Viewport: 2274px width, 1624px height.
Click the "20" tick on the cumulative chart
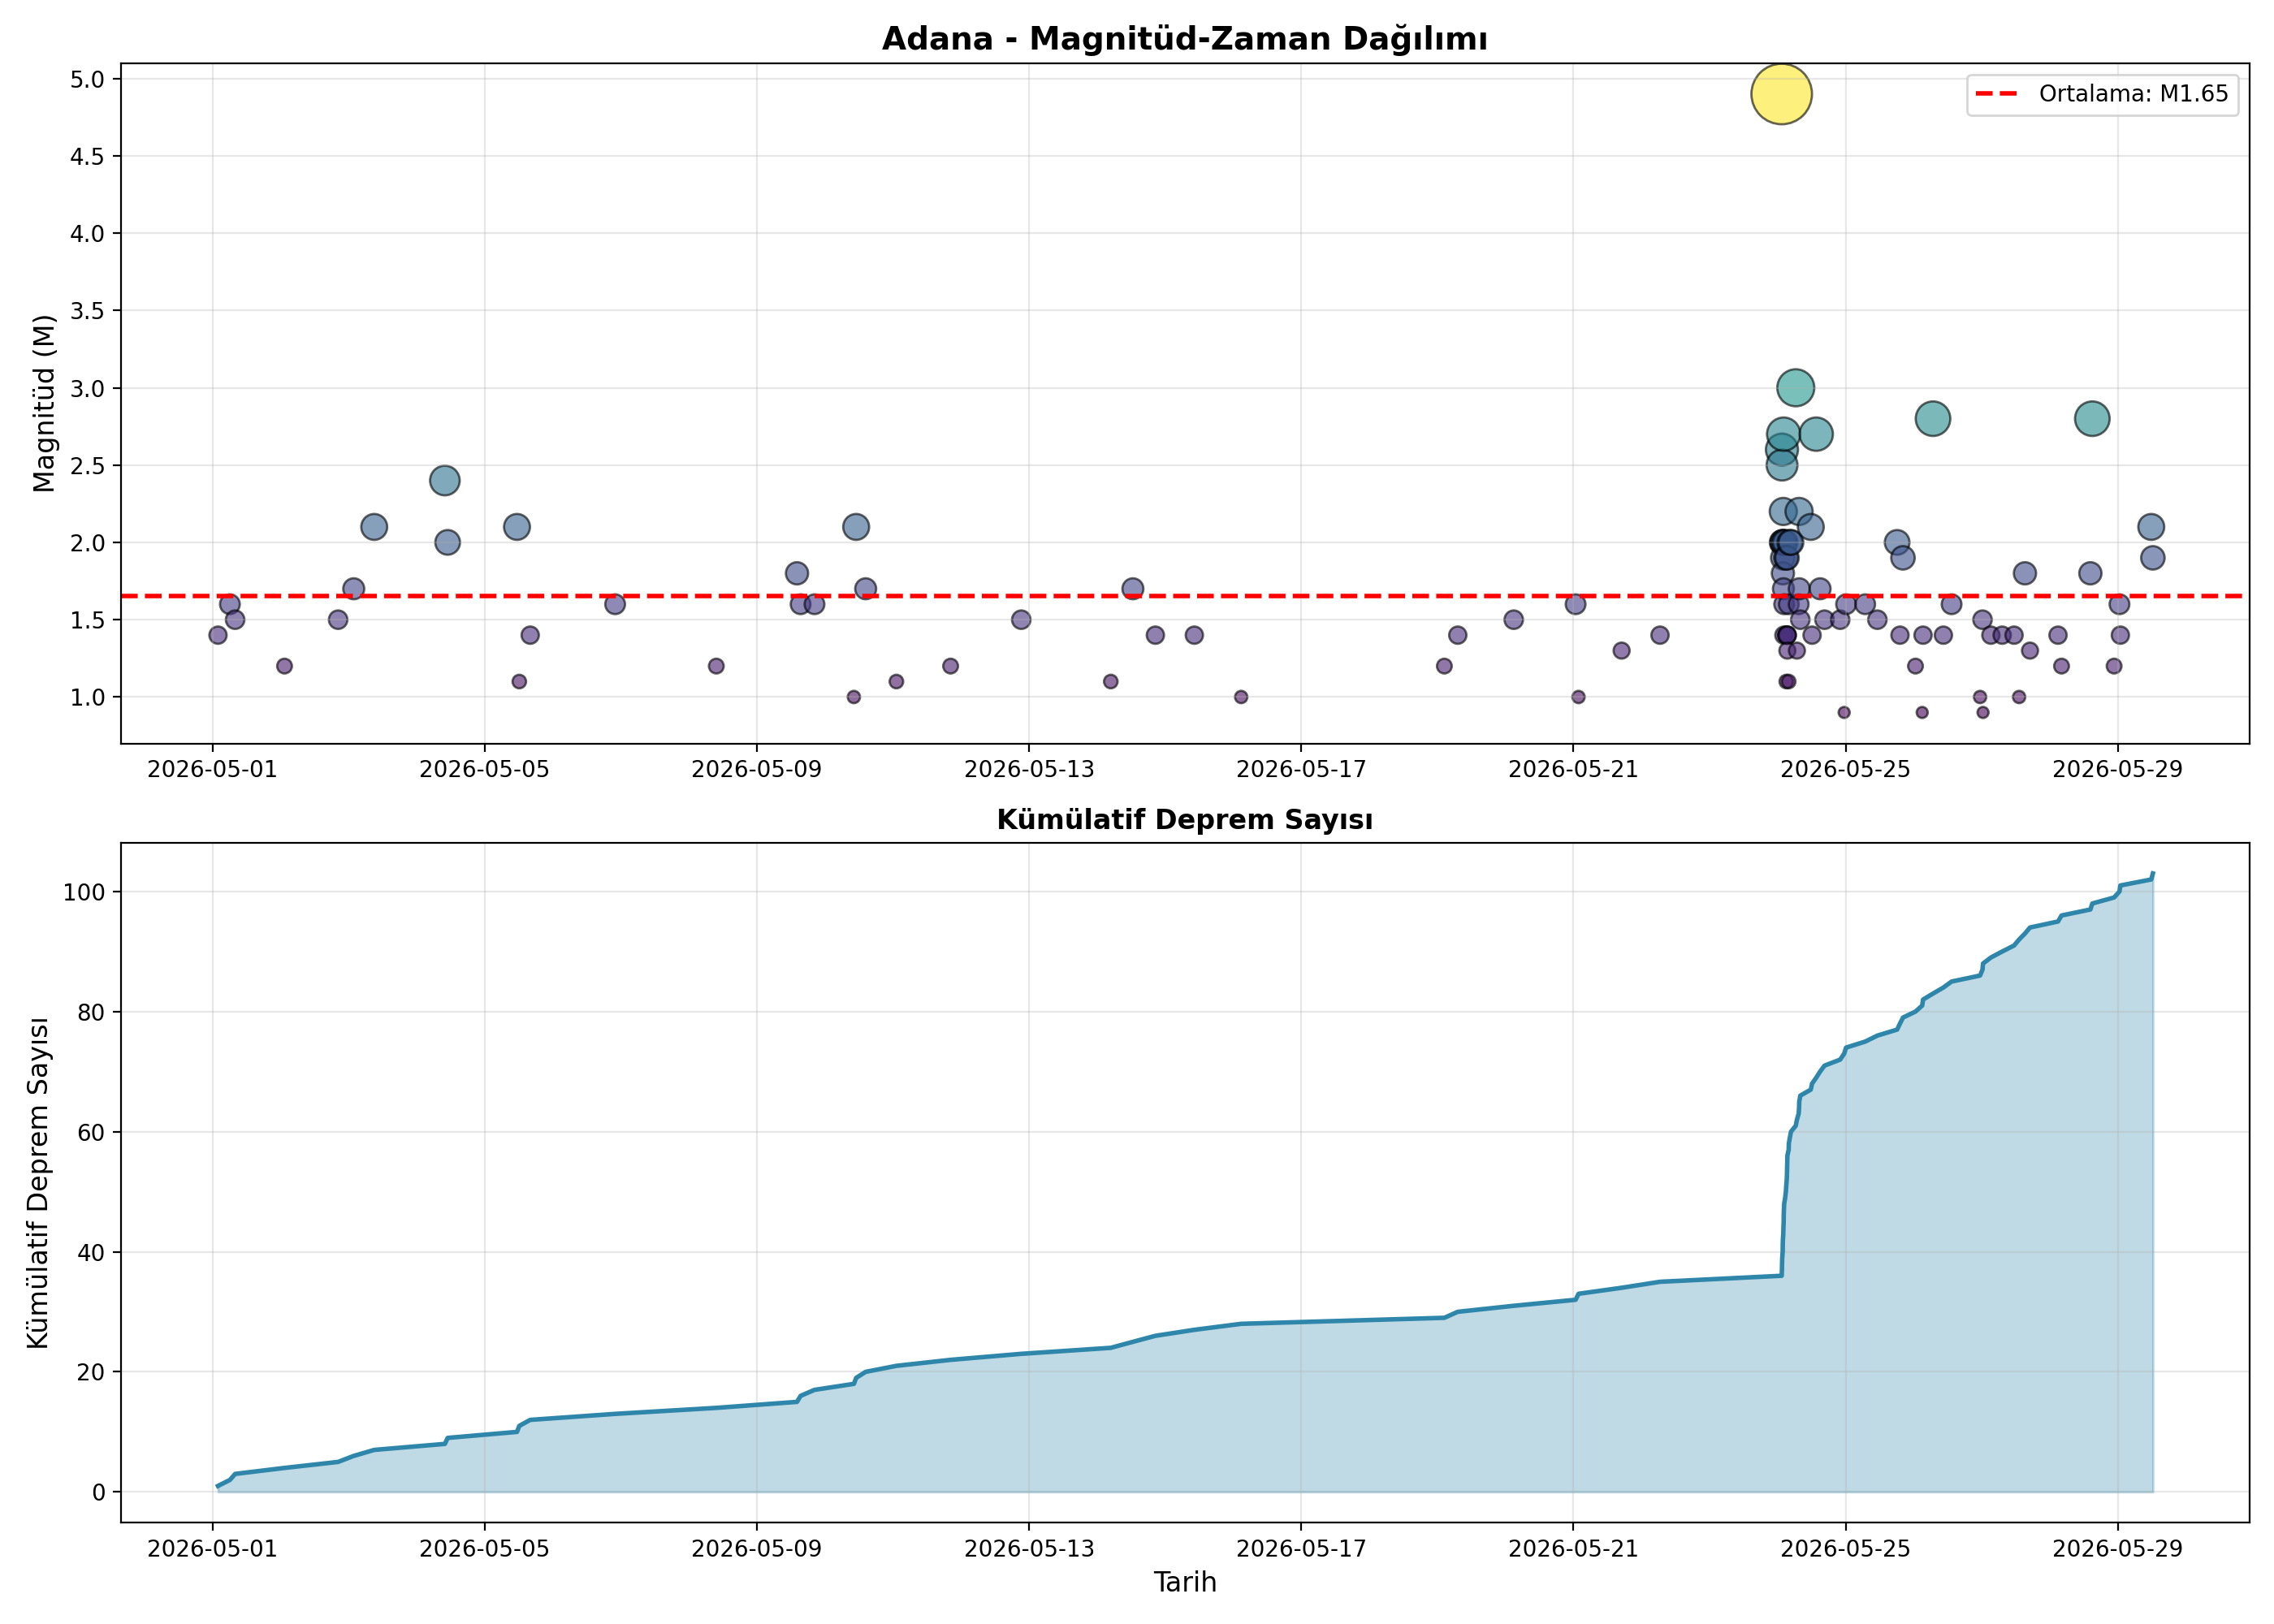pyautogui.click(x=91, y=1372)
